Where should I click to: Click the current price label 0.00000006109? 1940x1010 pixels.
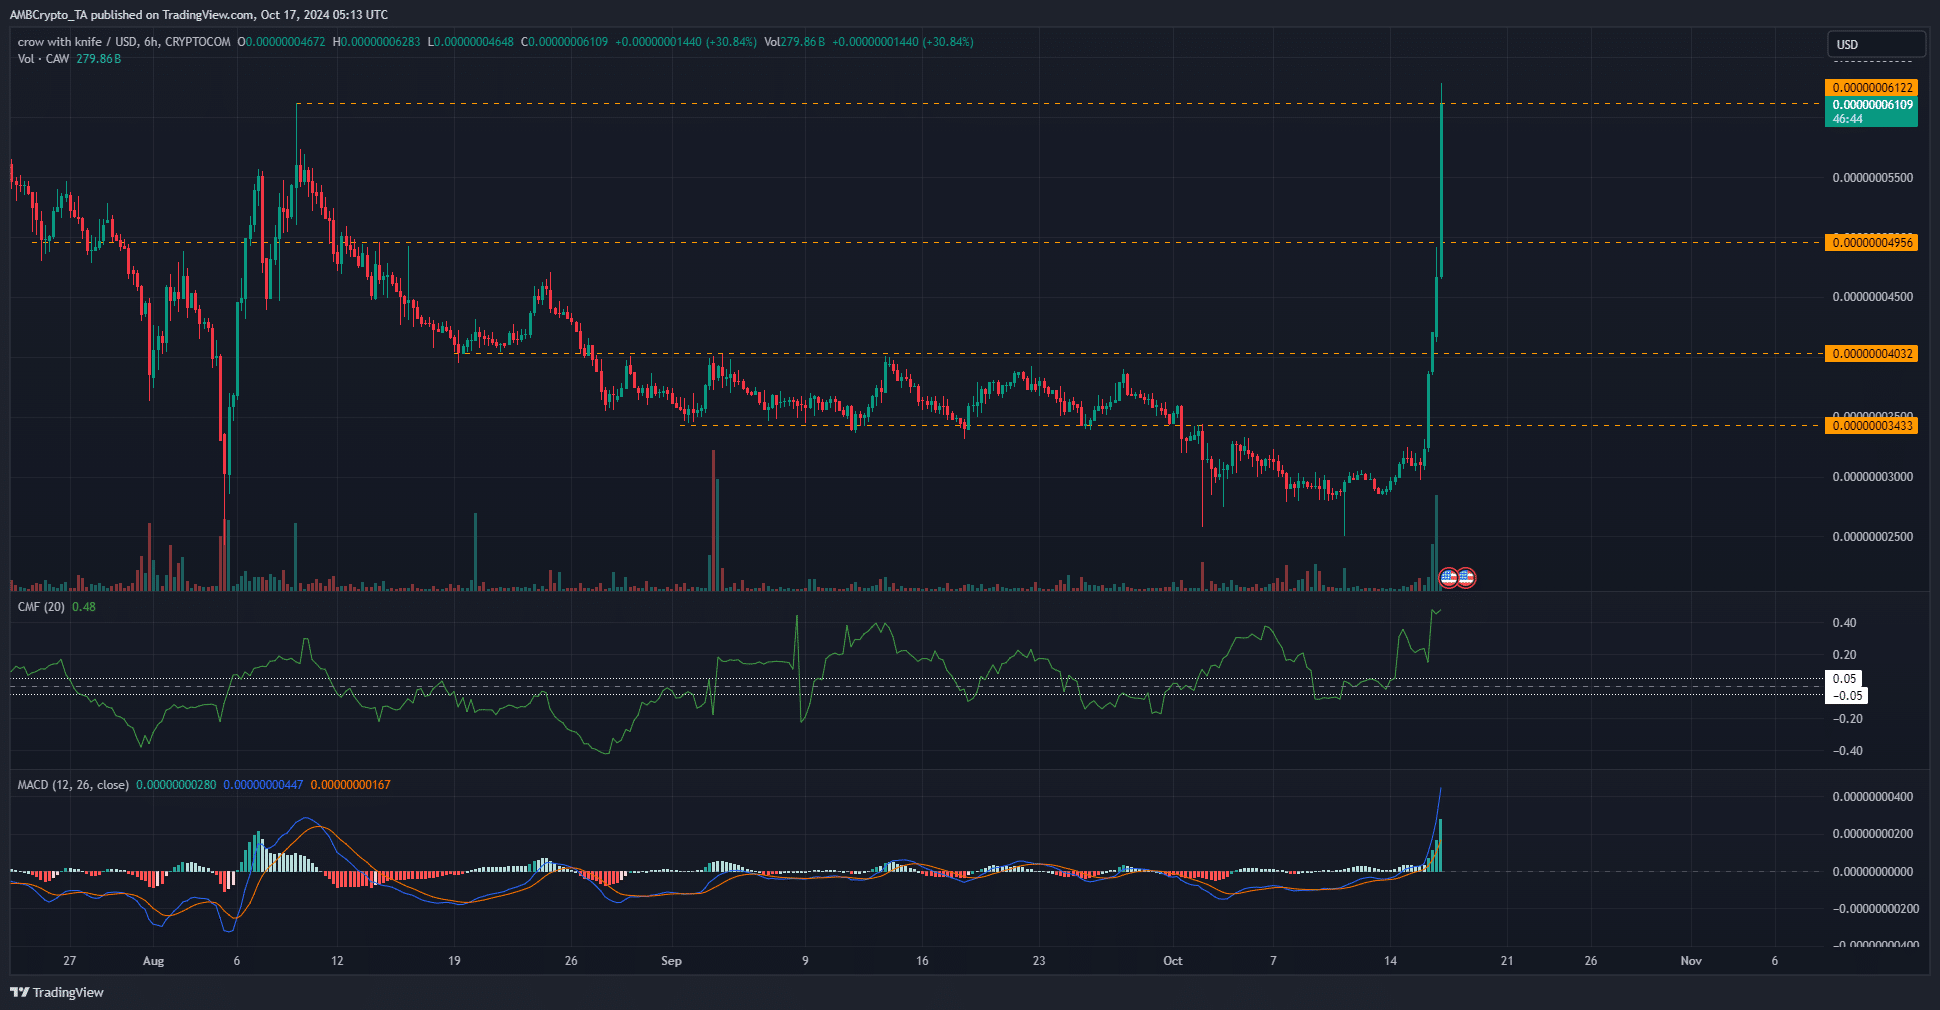1871,105
